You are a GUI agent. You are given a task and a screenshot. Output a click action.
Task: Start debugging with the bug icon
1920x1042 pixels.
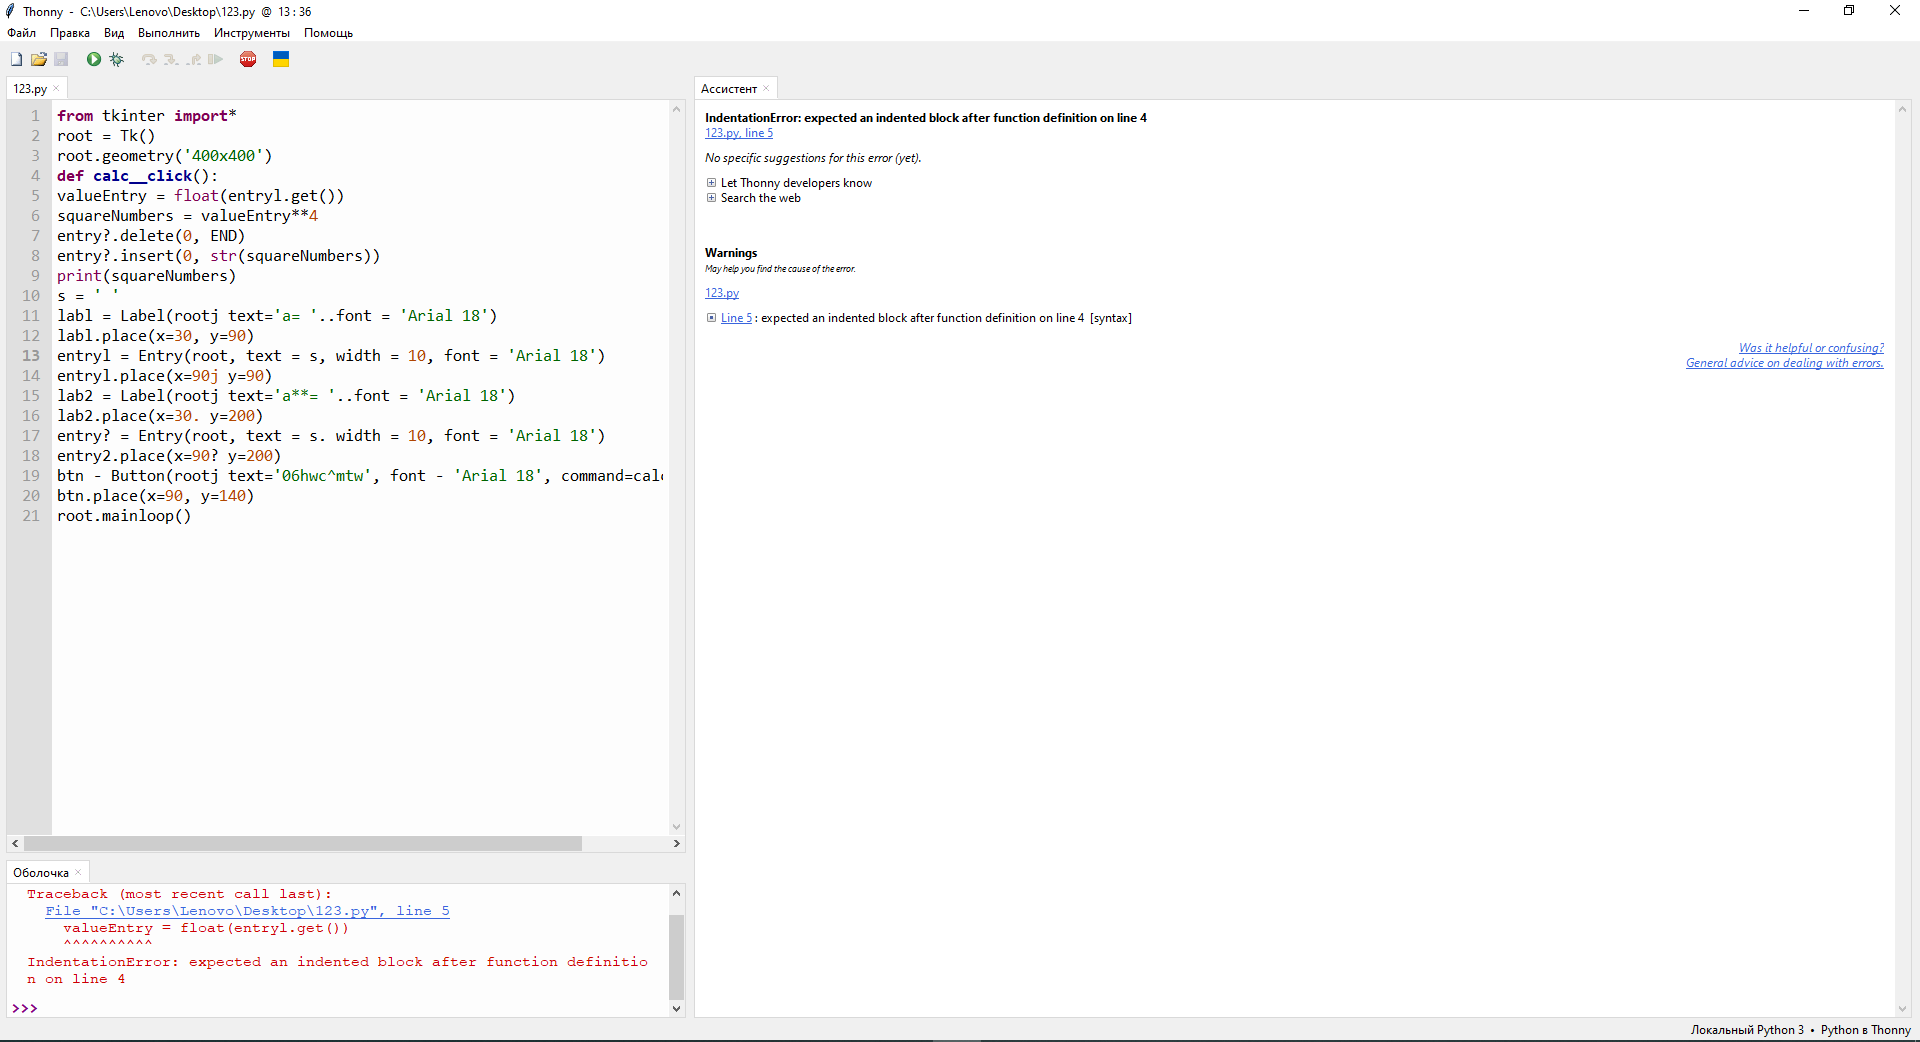coord(117,60)
